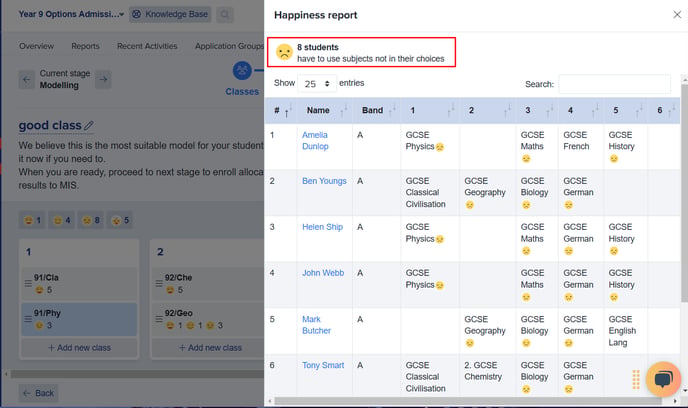Click the report Search input field
Image resolution: width=688 pixels, height=408 pixels.
(x=614, y=84)
